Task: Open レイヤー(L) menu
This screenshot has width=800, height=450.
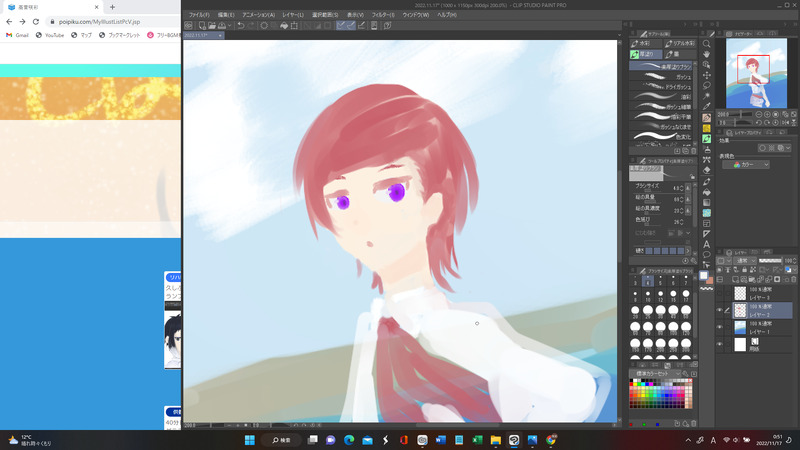Action: (x=293, y=15)
